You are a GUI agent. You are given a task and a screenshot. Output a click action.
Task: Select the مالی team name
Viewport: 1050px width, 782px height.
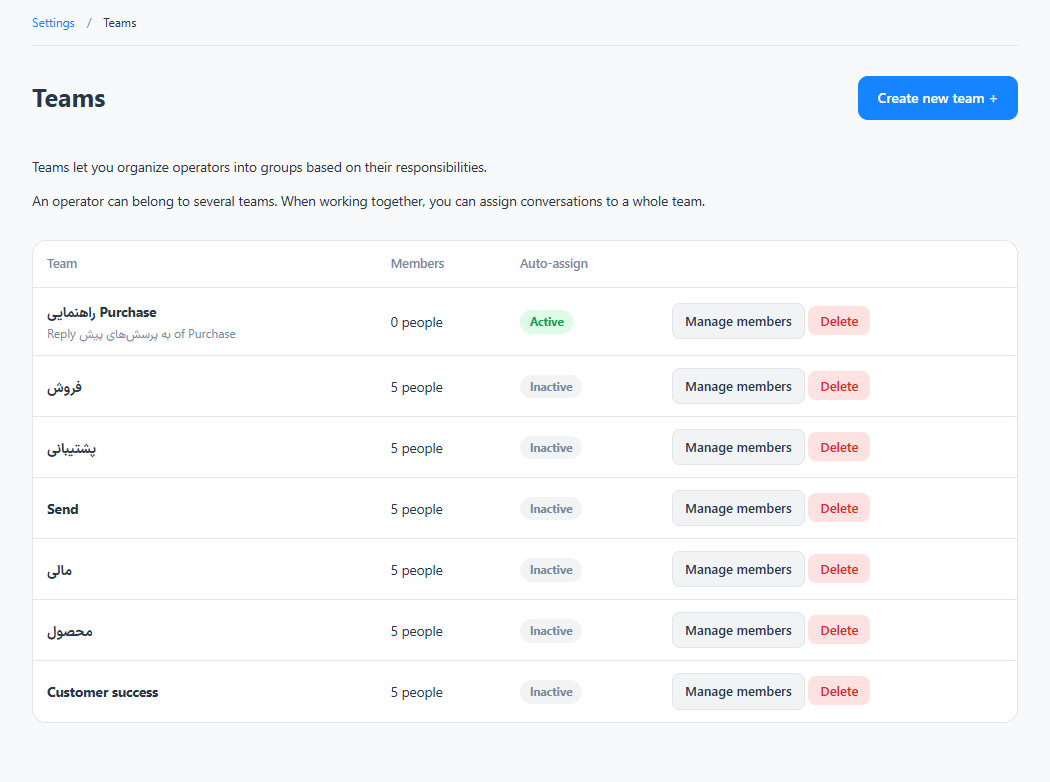tap(60, 570)
